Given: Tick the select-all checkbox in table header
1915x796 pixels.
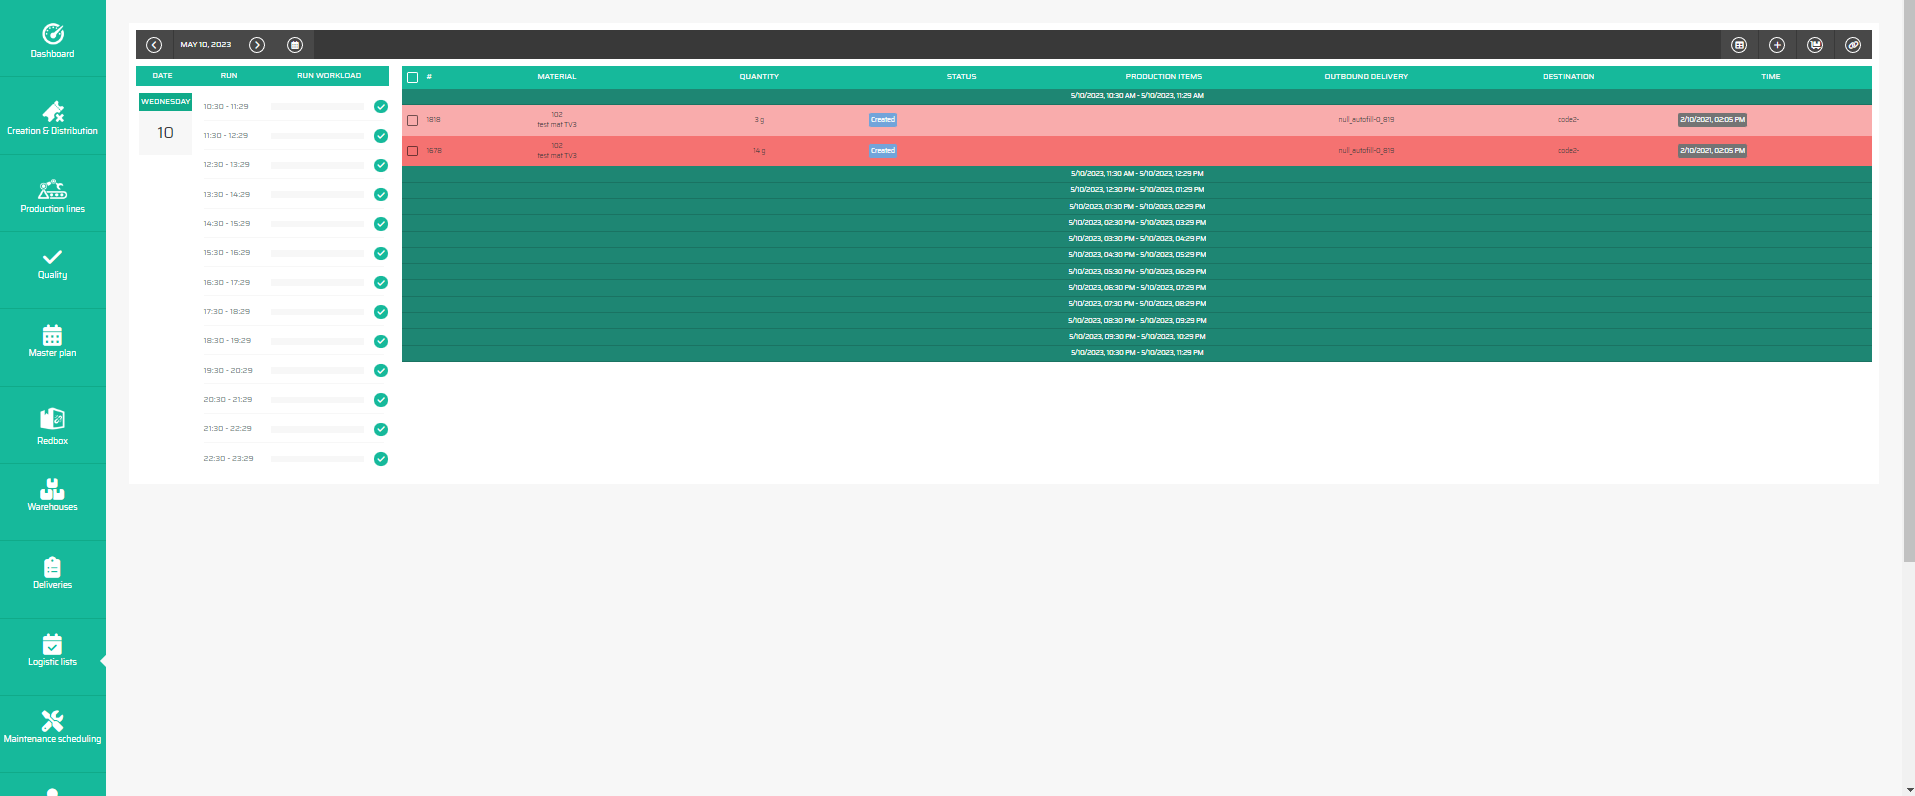Looking at the screenshot, I should [413, 77].
